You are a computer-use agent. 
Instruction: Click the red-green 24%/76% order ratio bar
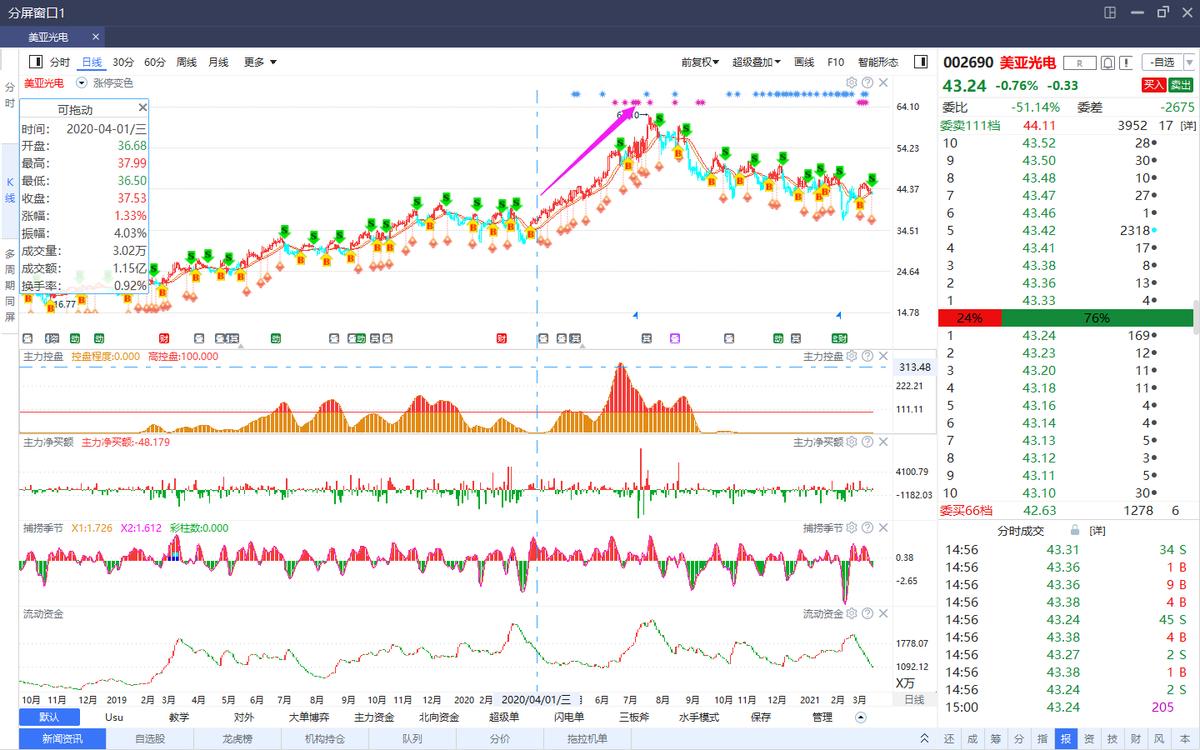pos(1065,318)
